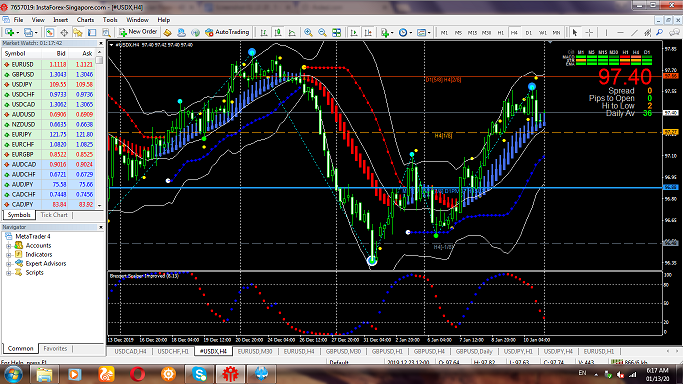Click the Market Watch scrollbar down arrow
The height and width of the screenshot is (384, 683).
(100, 205)
